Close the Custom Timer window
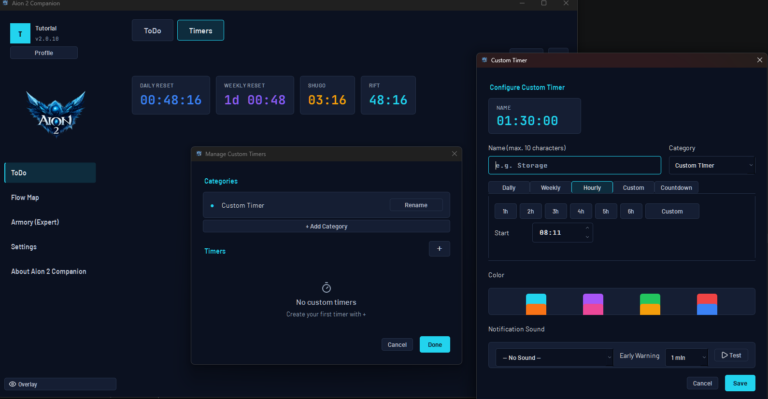Image resolution: width=768 pixels, height=399 pixels. pos(760,60)
